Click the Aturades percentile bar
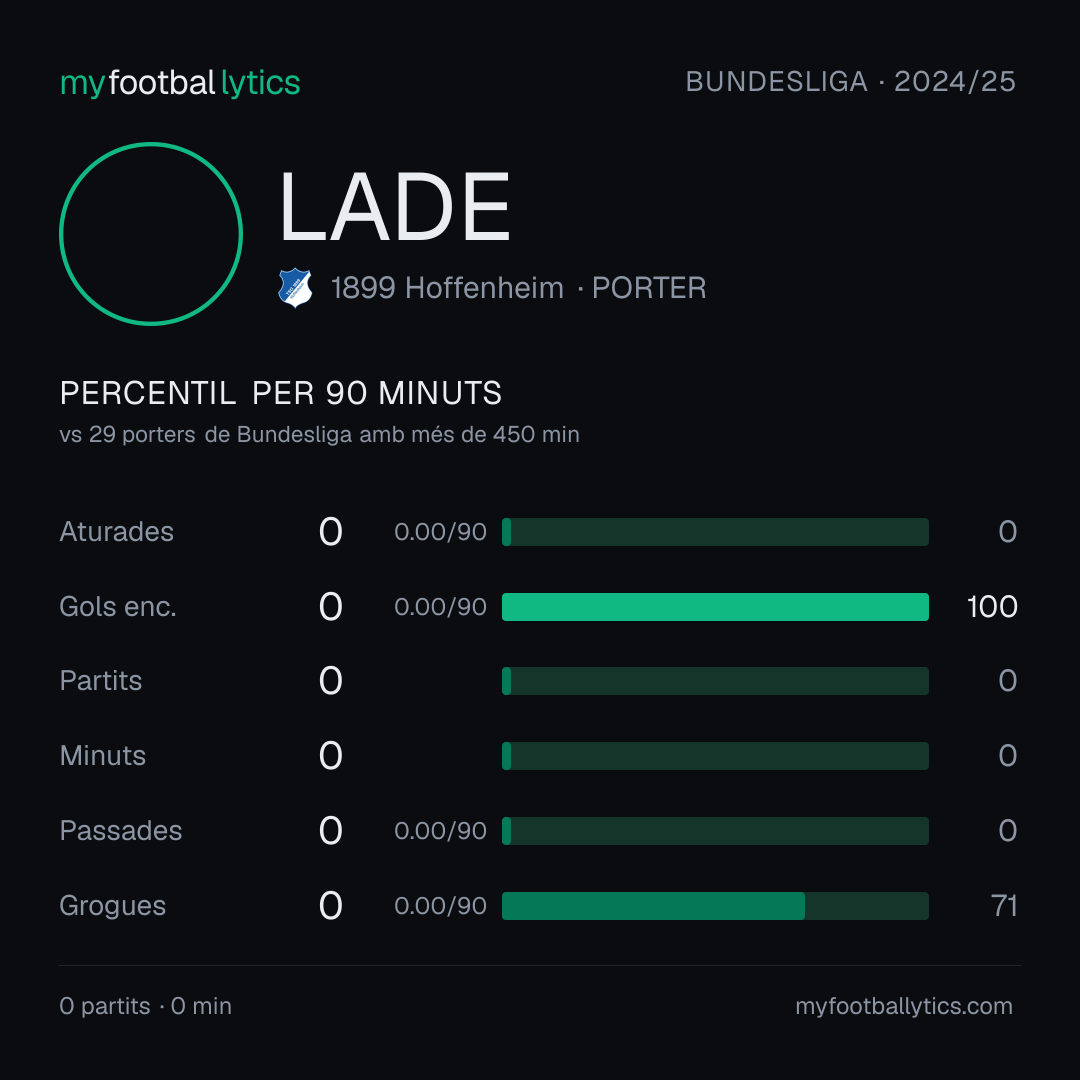Viewport: 1080px width, 1080px height. point(715,532)
